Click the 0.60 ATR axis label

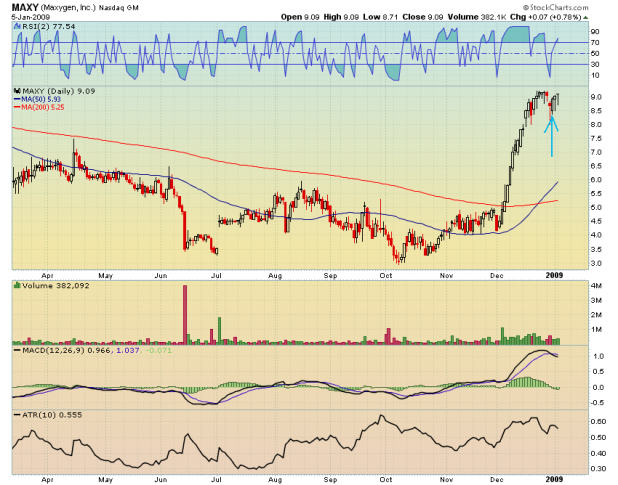click(x=598, y=422)
